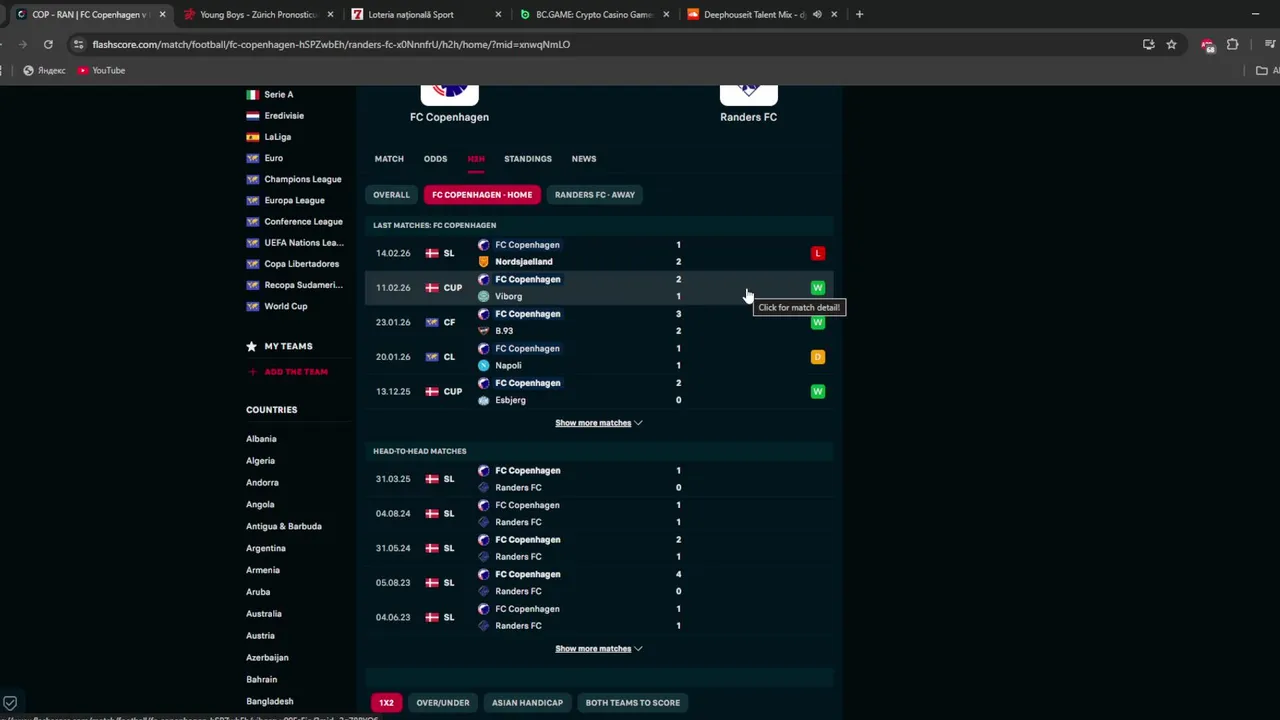Click the FC Copenhagen team logo

click(x=449, y=93)
